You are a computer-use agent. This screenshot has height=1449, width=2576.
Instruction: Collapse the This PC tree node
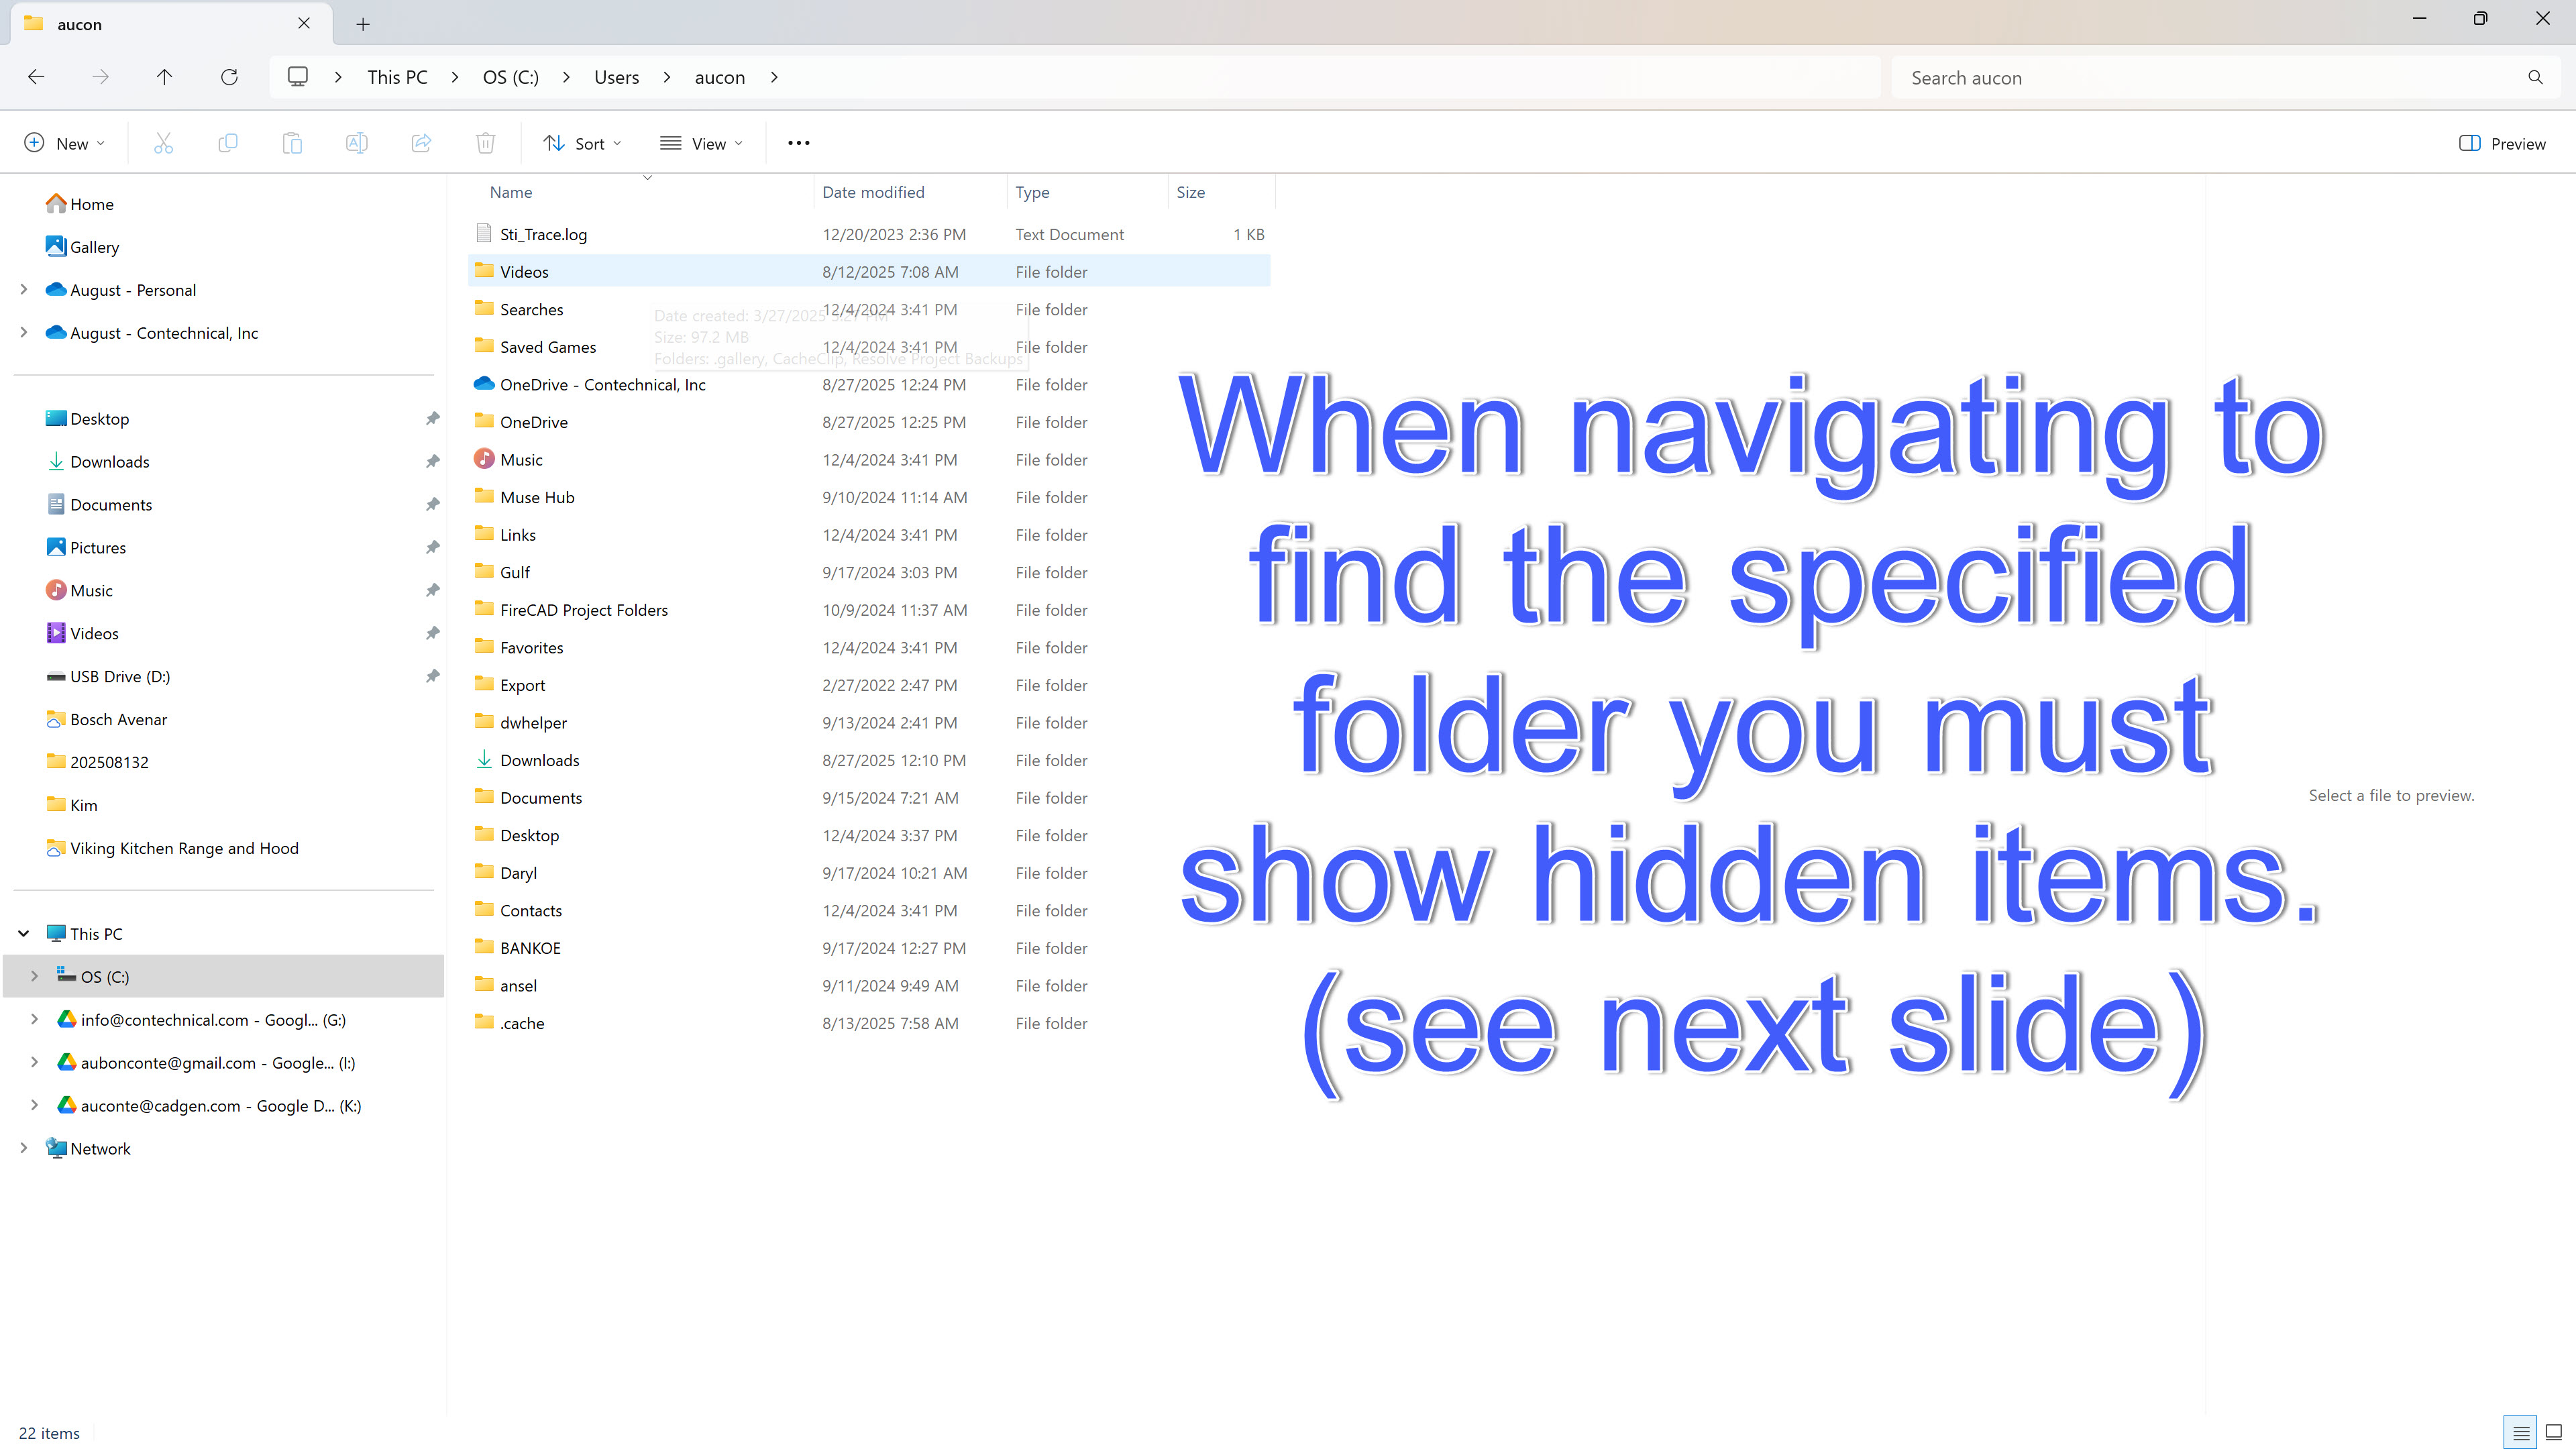coord(24,934)
